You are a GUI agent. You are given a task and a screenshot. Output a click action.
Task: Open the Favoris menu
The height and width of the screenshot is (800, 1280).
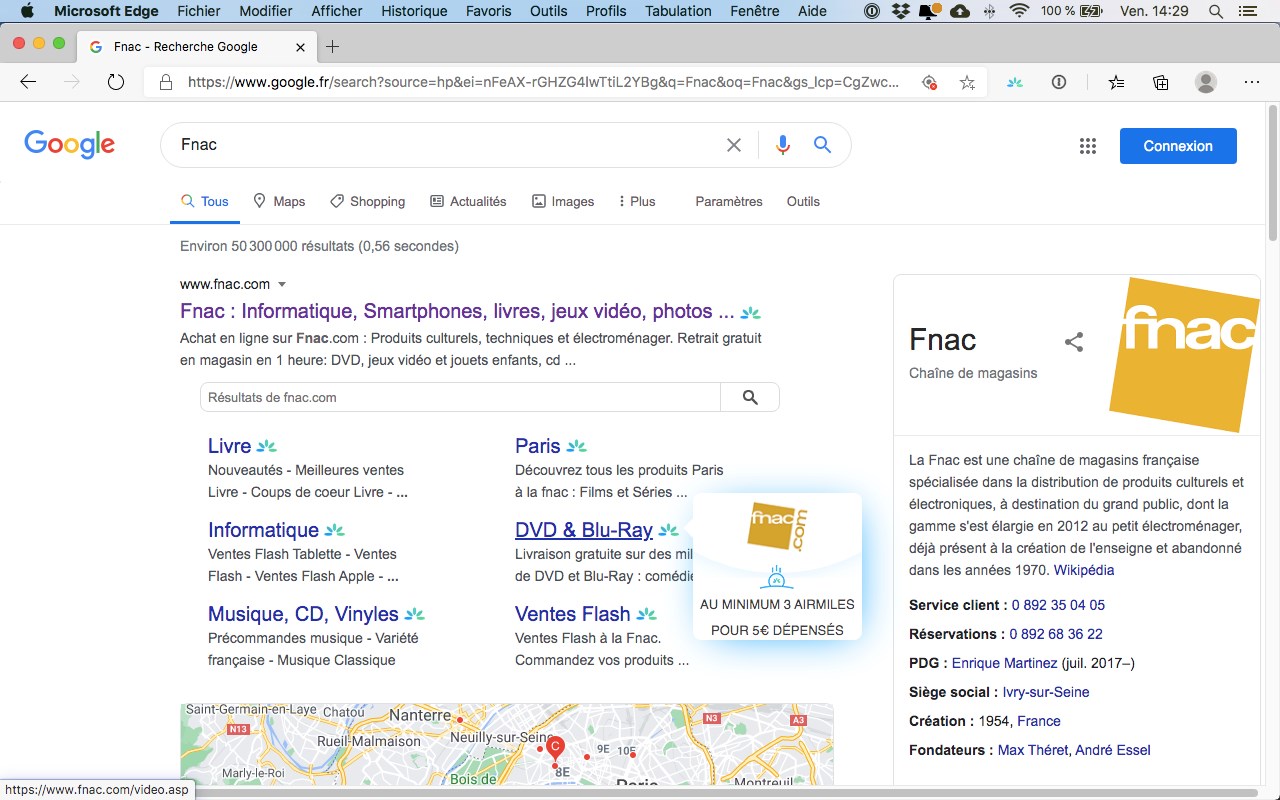coord(488,11)
